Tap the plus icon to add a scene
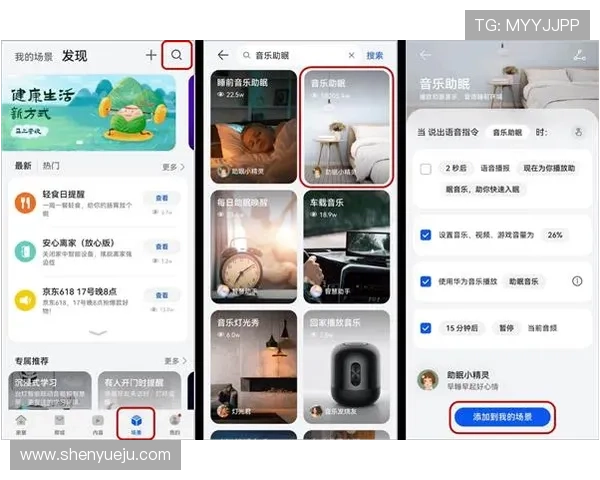This screenshot has height=480, width=600. pyautogui.click(x=151, y=55)
